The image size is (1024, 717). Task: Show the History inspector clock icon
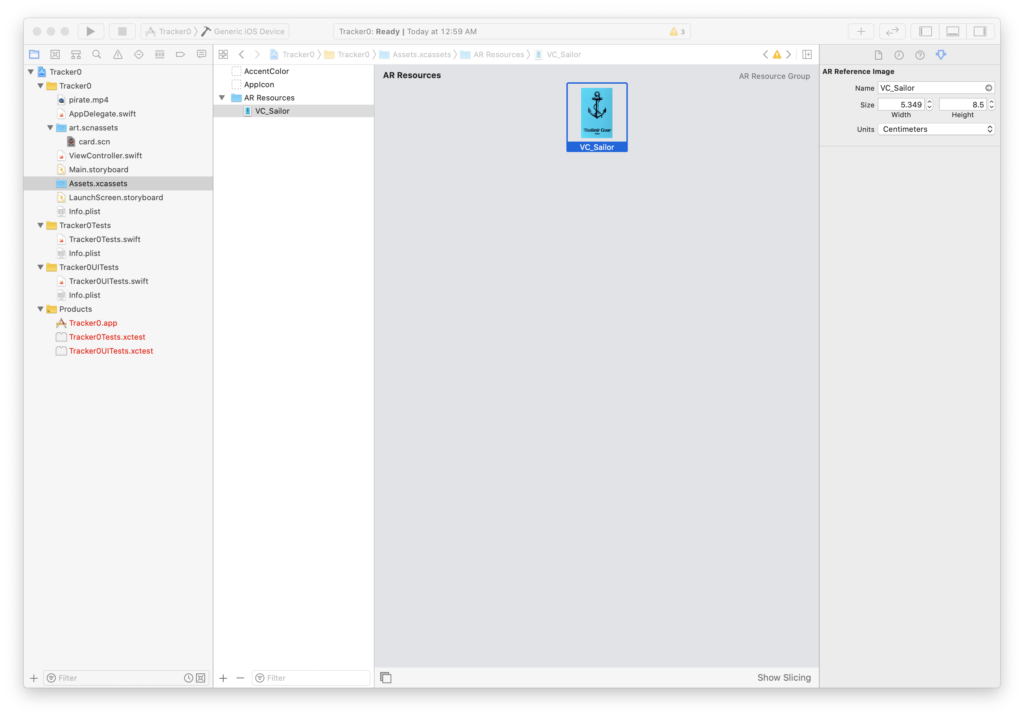pos(899,55)
